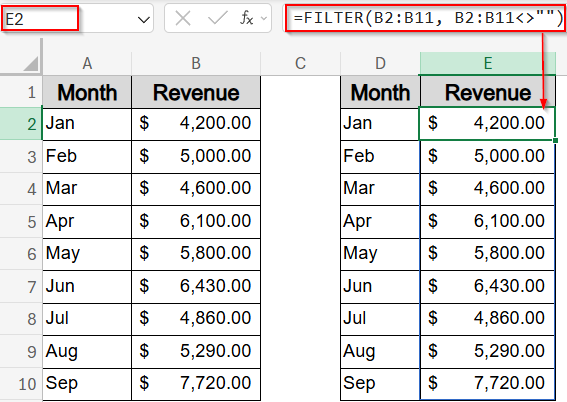Click the Month header cell in column A
The width and height of the screenshot is (567, 402).
(x=87, y=92)
